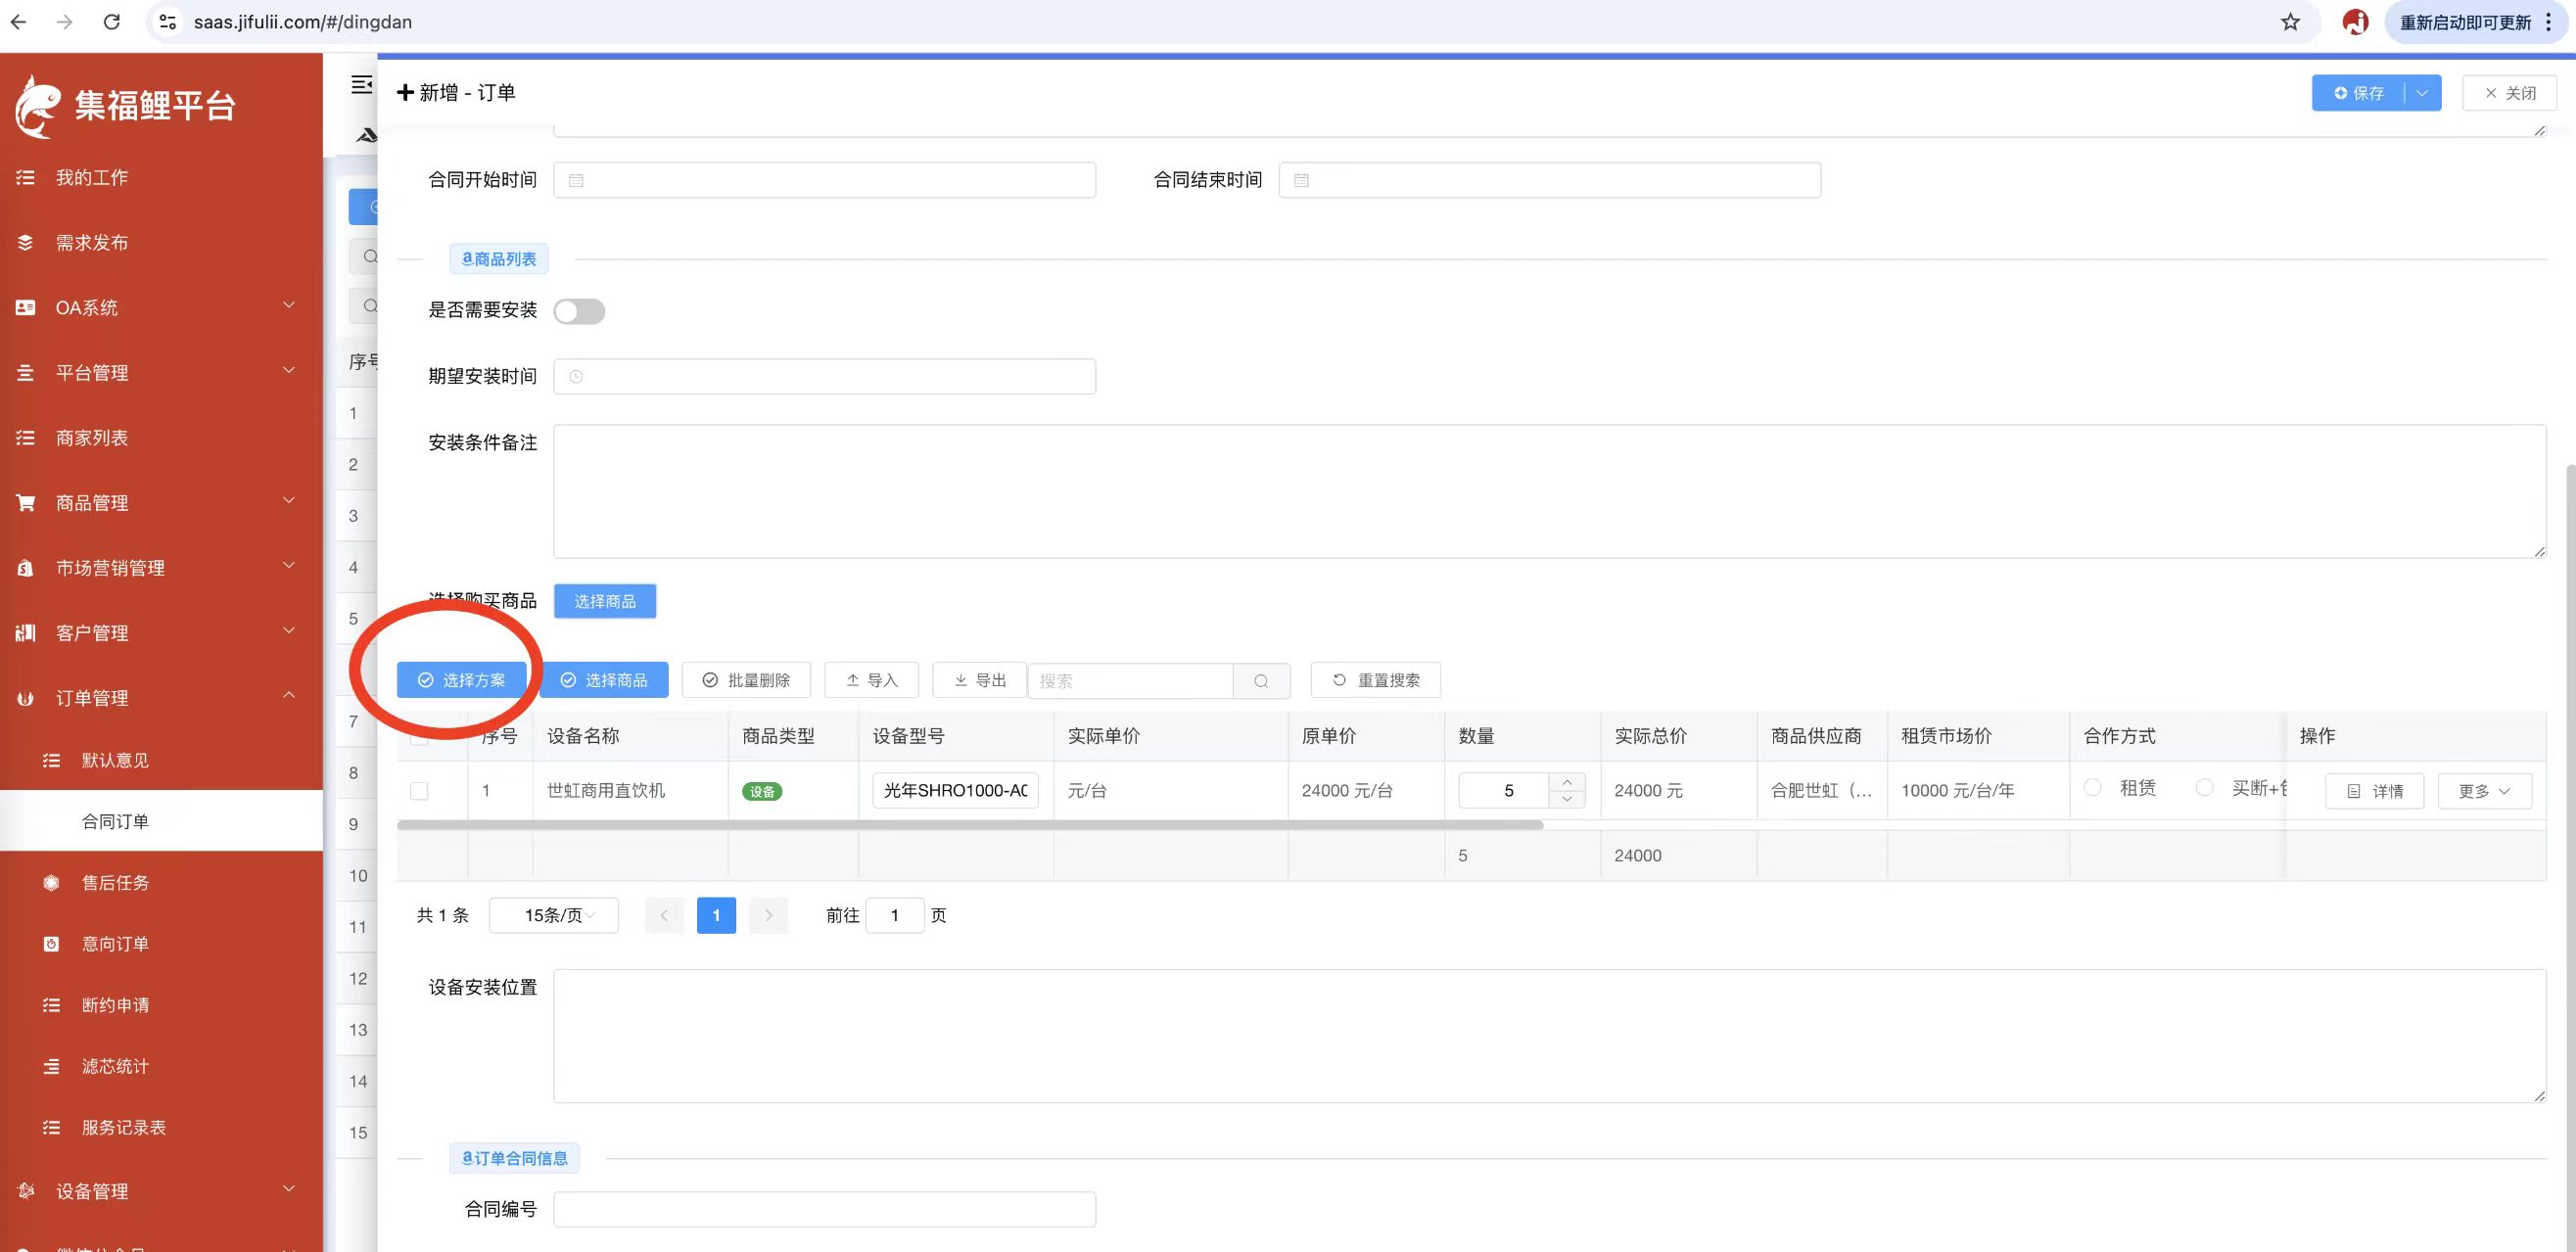Click the OA系统 card icon
The height and width of the screenshot is (1252, 2576).
point(26,307)
